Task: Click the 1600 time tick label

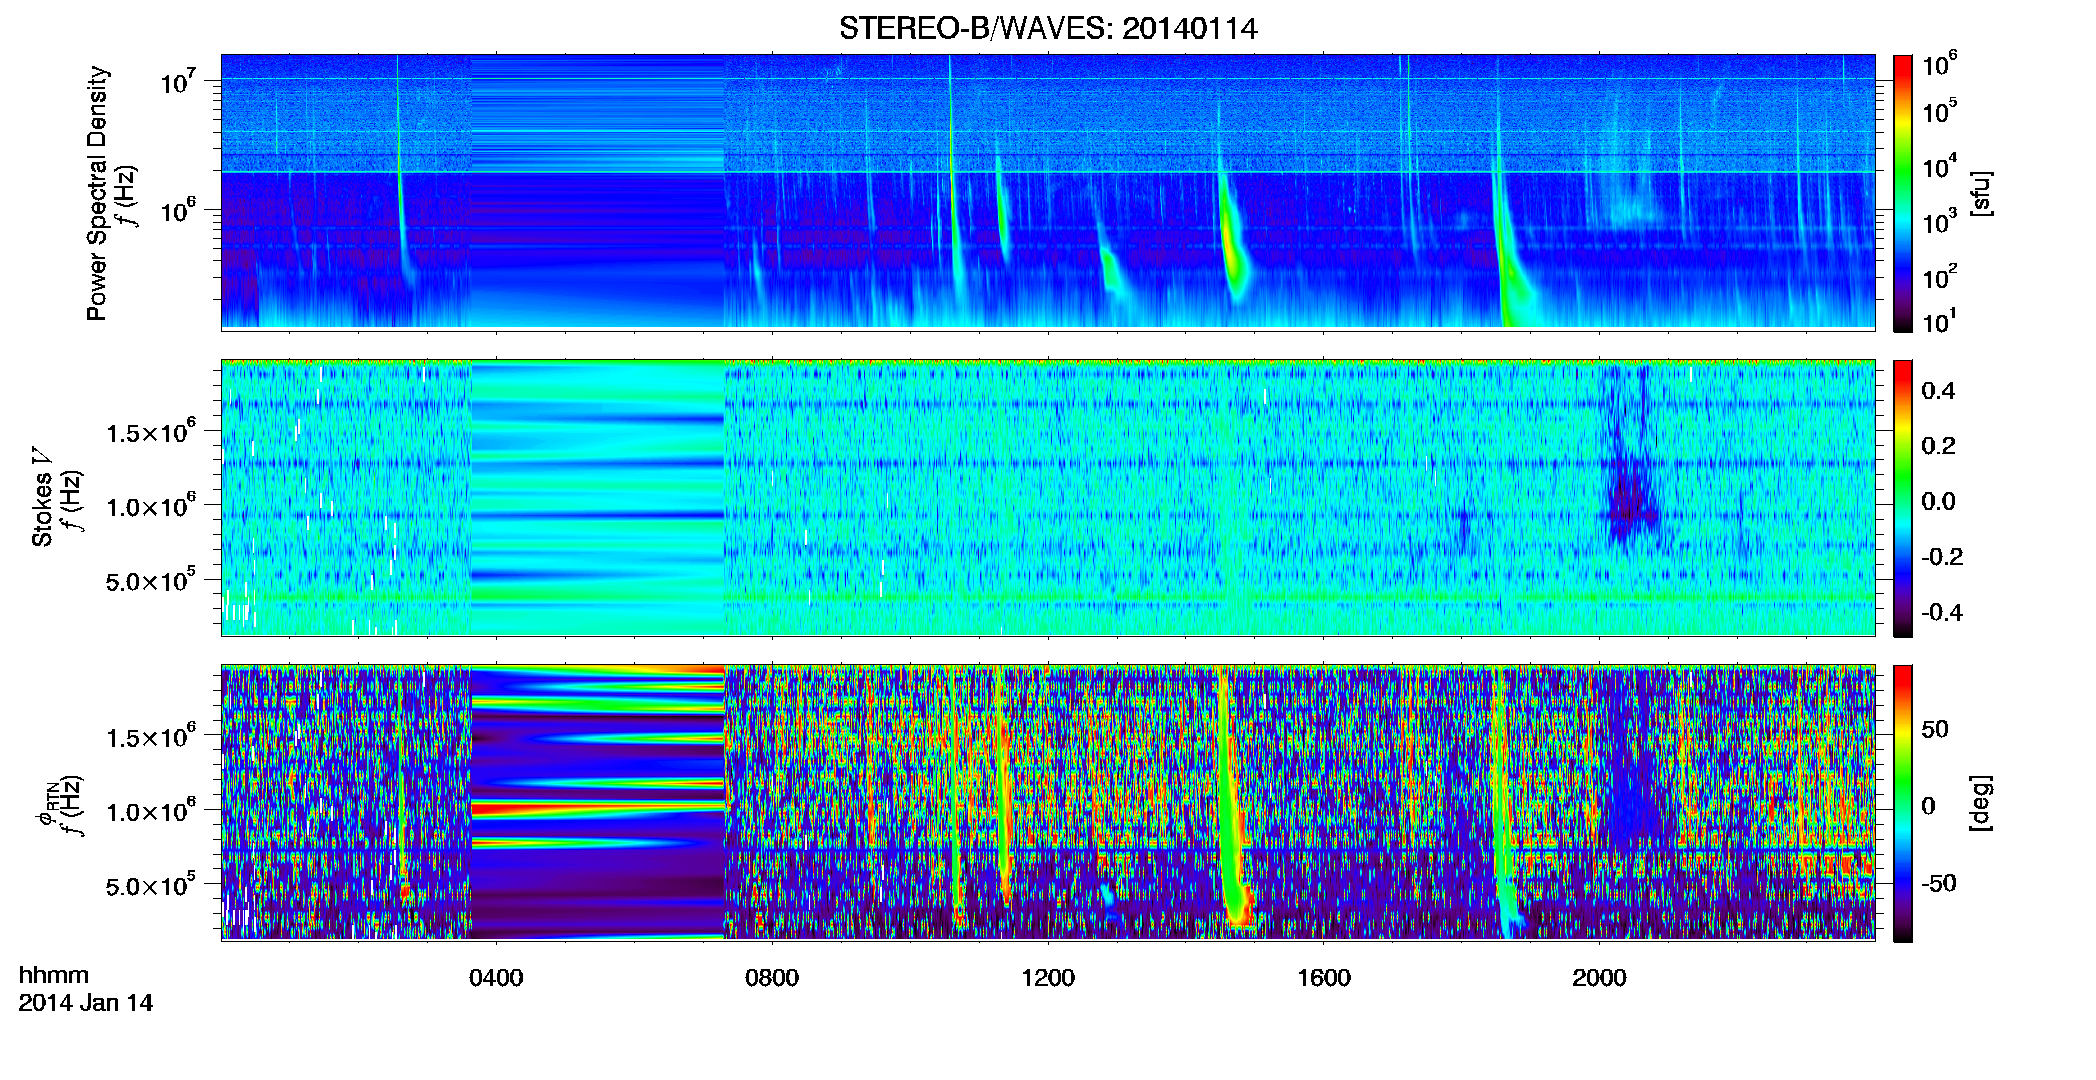Action: (x=1324, y=977)
